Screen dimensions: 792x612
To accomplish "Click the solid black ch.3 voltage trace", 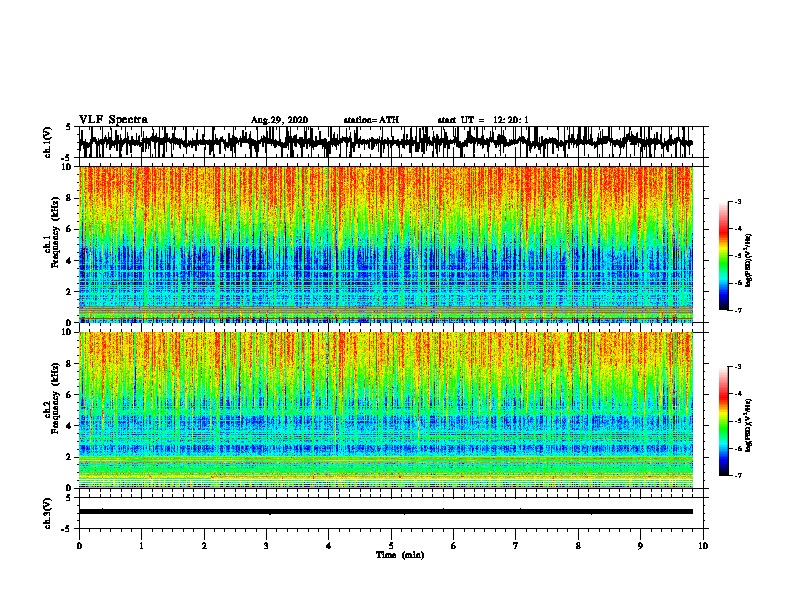I will [x=386, y=512].
